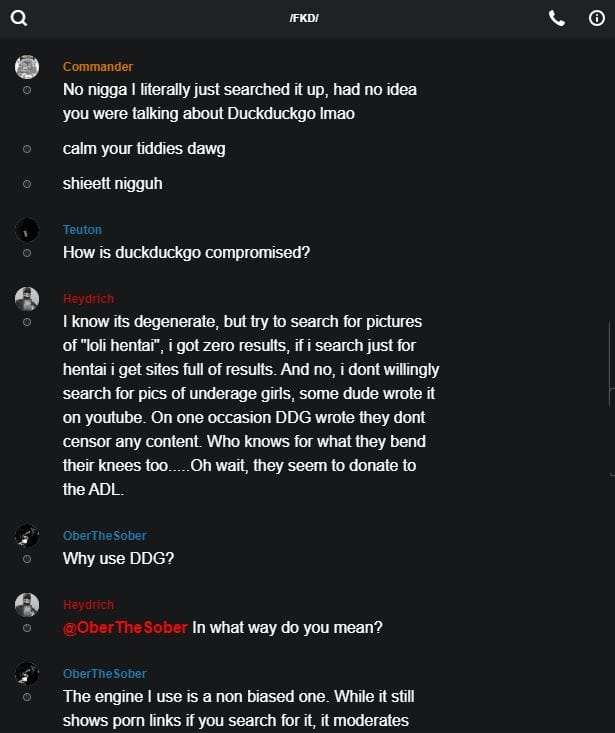This screenshot has width=615, height=733.
Task: Click the dot beside 'calm your tiddies dawg'
Action: [x=27, y=149]
